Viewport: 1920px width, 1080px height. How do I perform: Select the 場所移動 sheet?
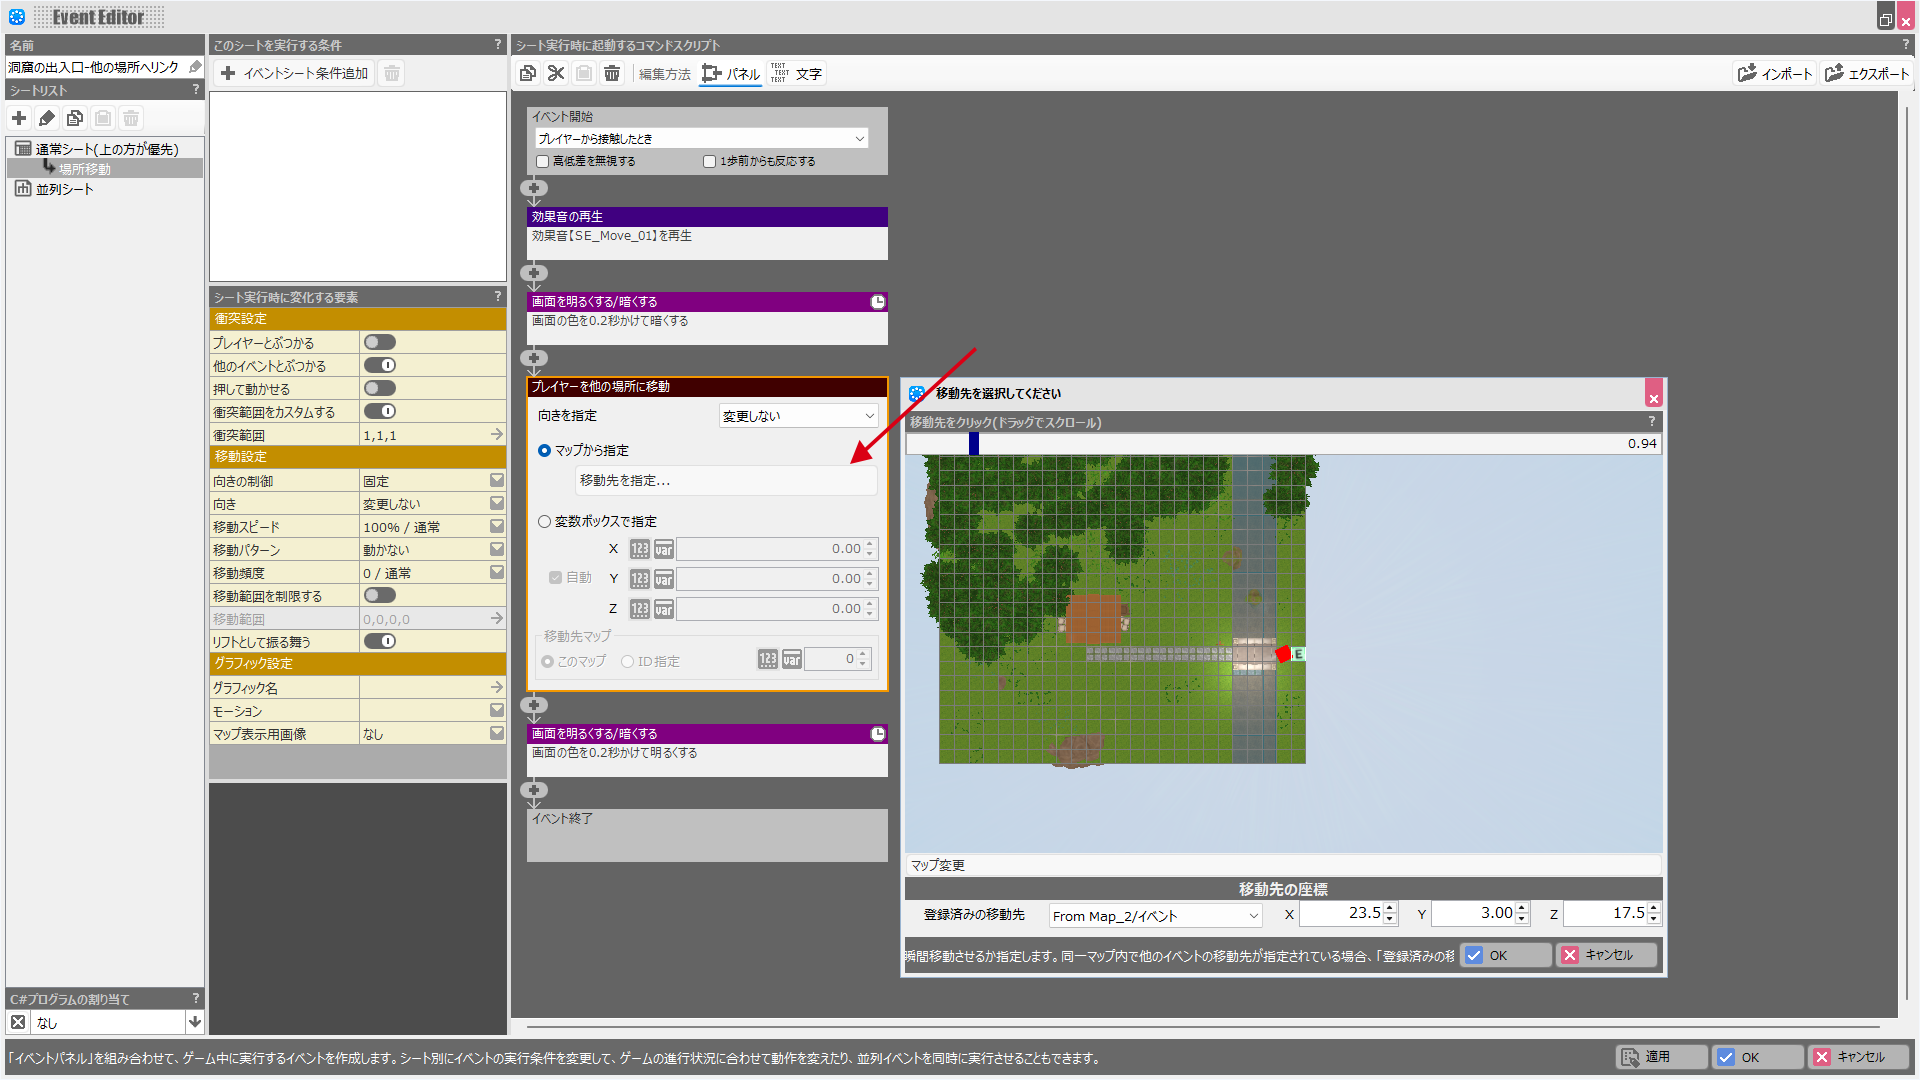click(85, 169)
